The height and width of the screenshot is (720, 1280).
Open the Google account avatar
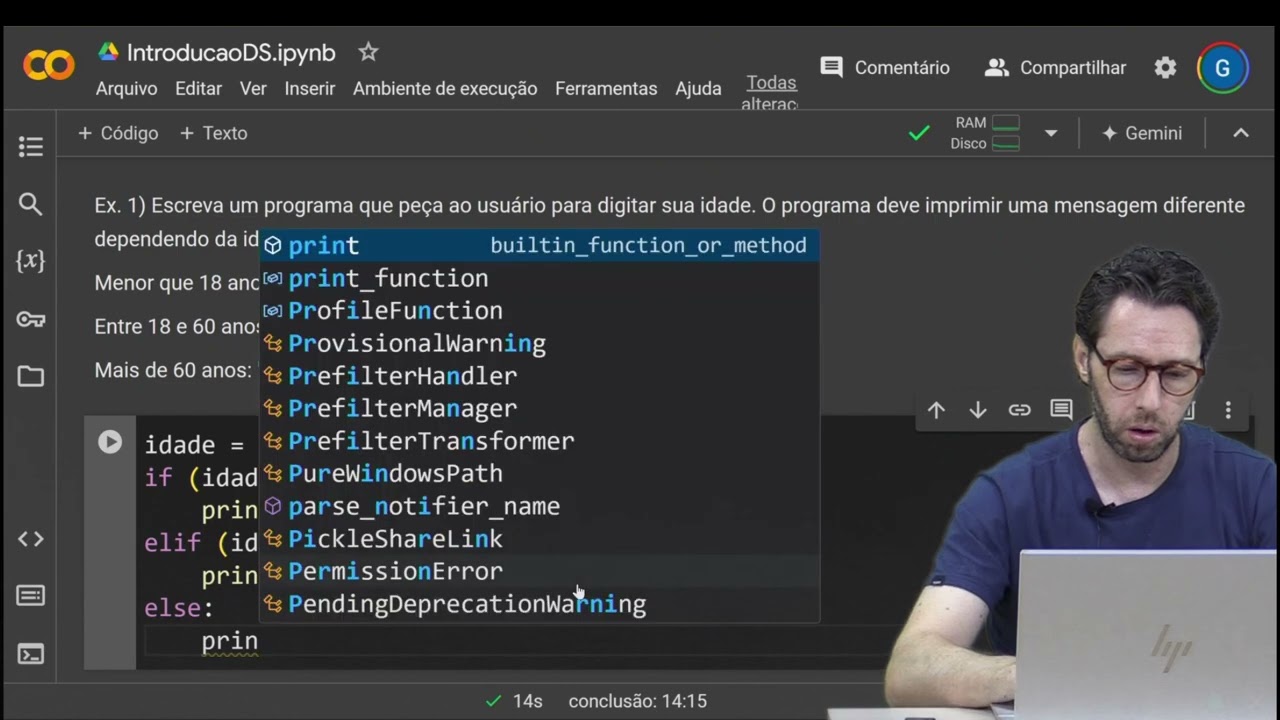1222,68
